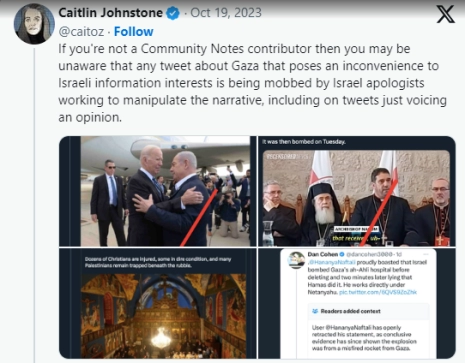Open the Dan Cohen tweet screenshot
This screenshot has width=465, height=363.
point(357,303)
